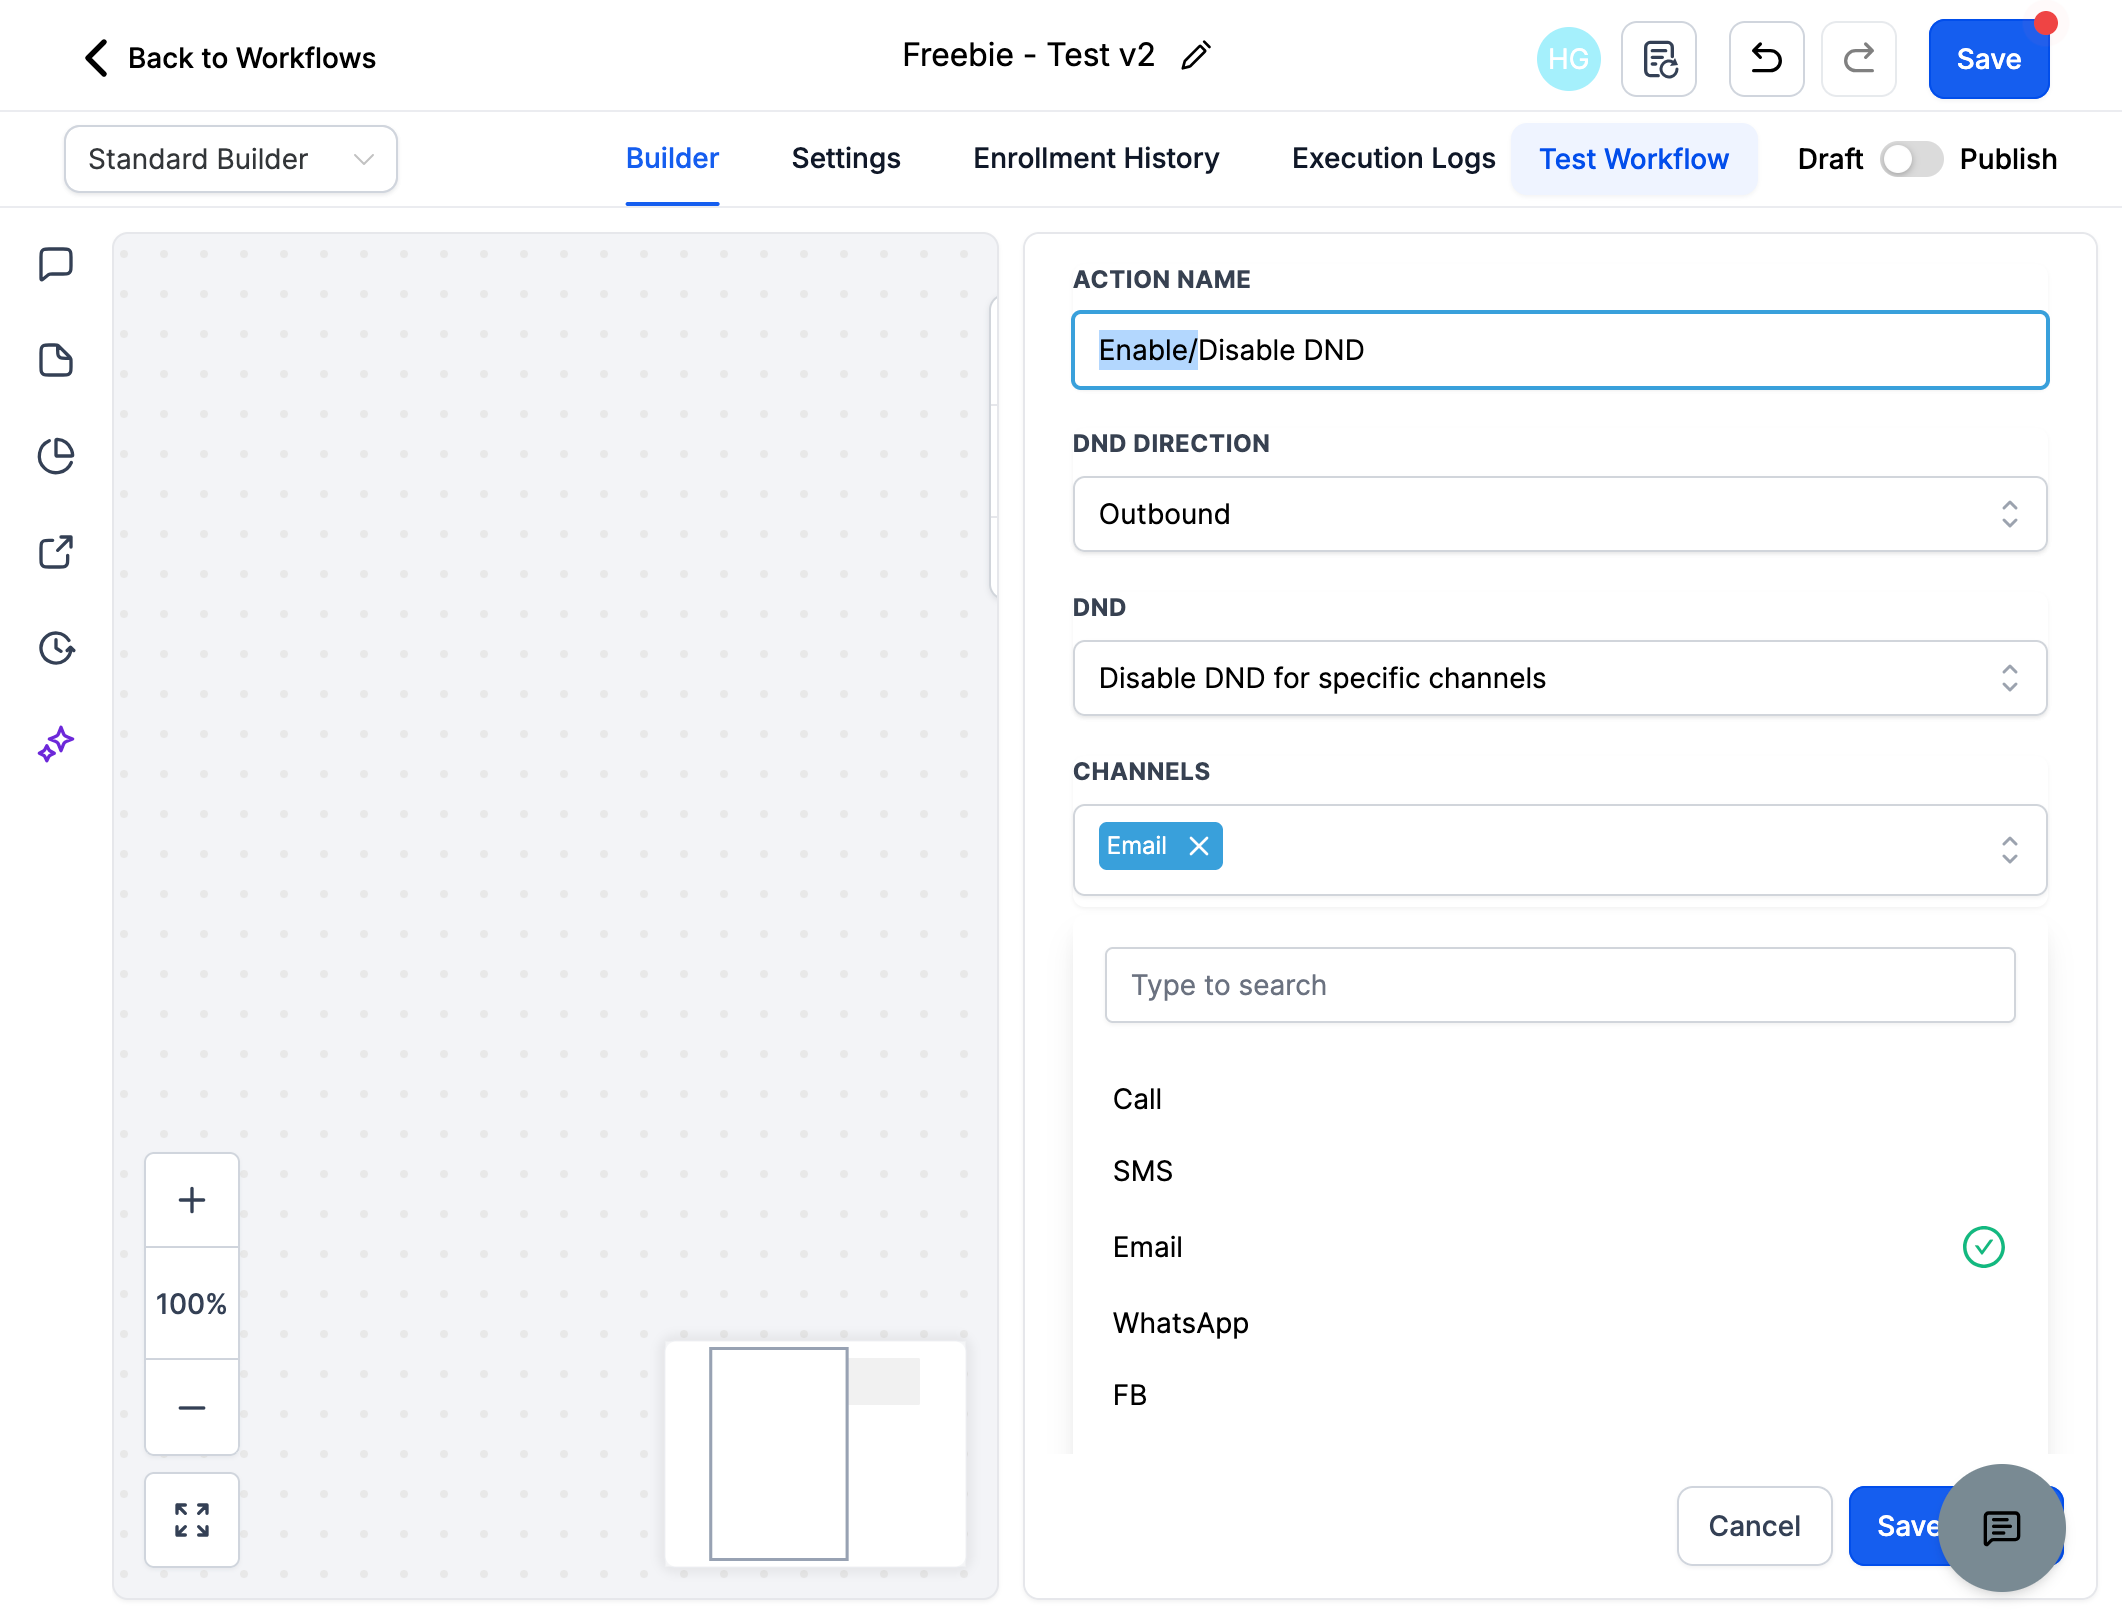Select WhatsApp in channels list
The width and height of the screenshot is (2122, 1624).
pyautogui.click(x=1560, y=1323)
